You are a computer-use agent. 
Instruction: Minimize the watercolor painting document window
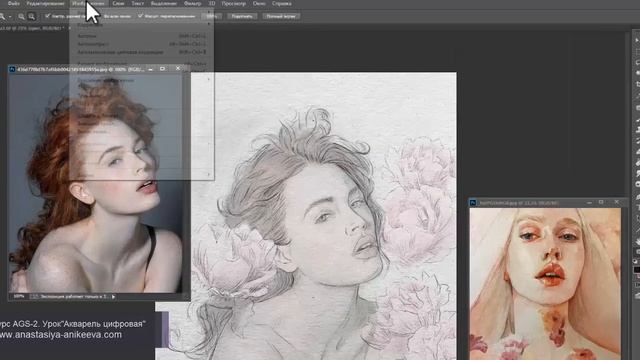(x=589, y=202)
